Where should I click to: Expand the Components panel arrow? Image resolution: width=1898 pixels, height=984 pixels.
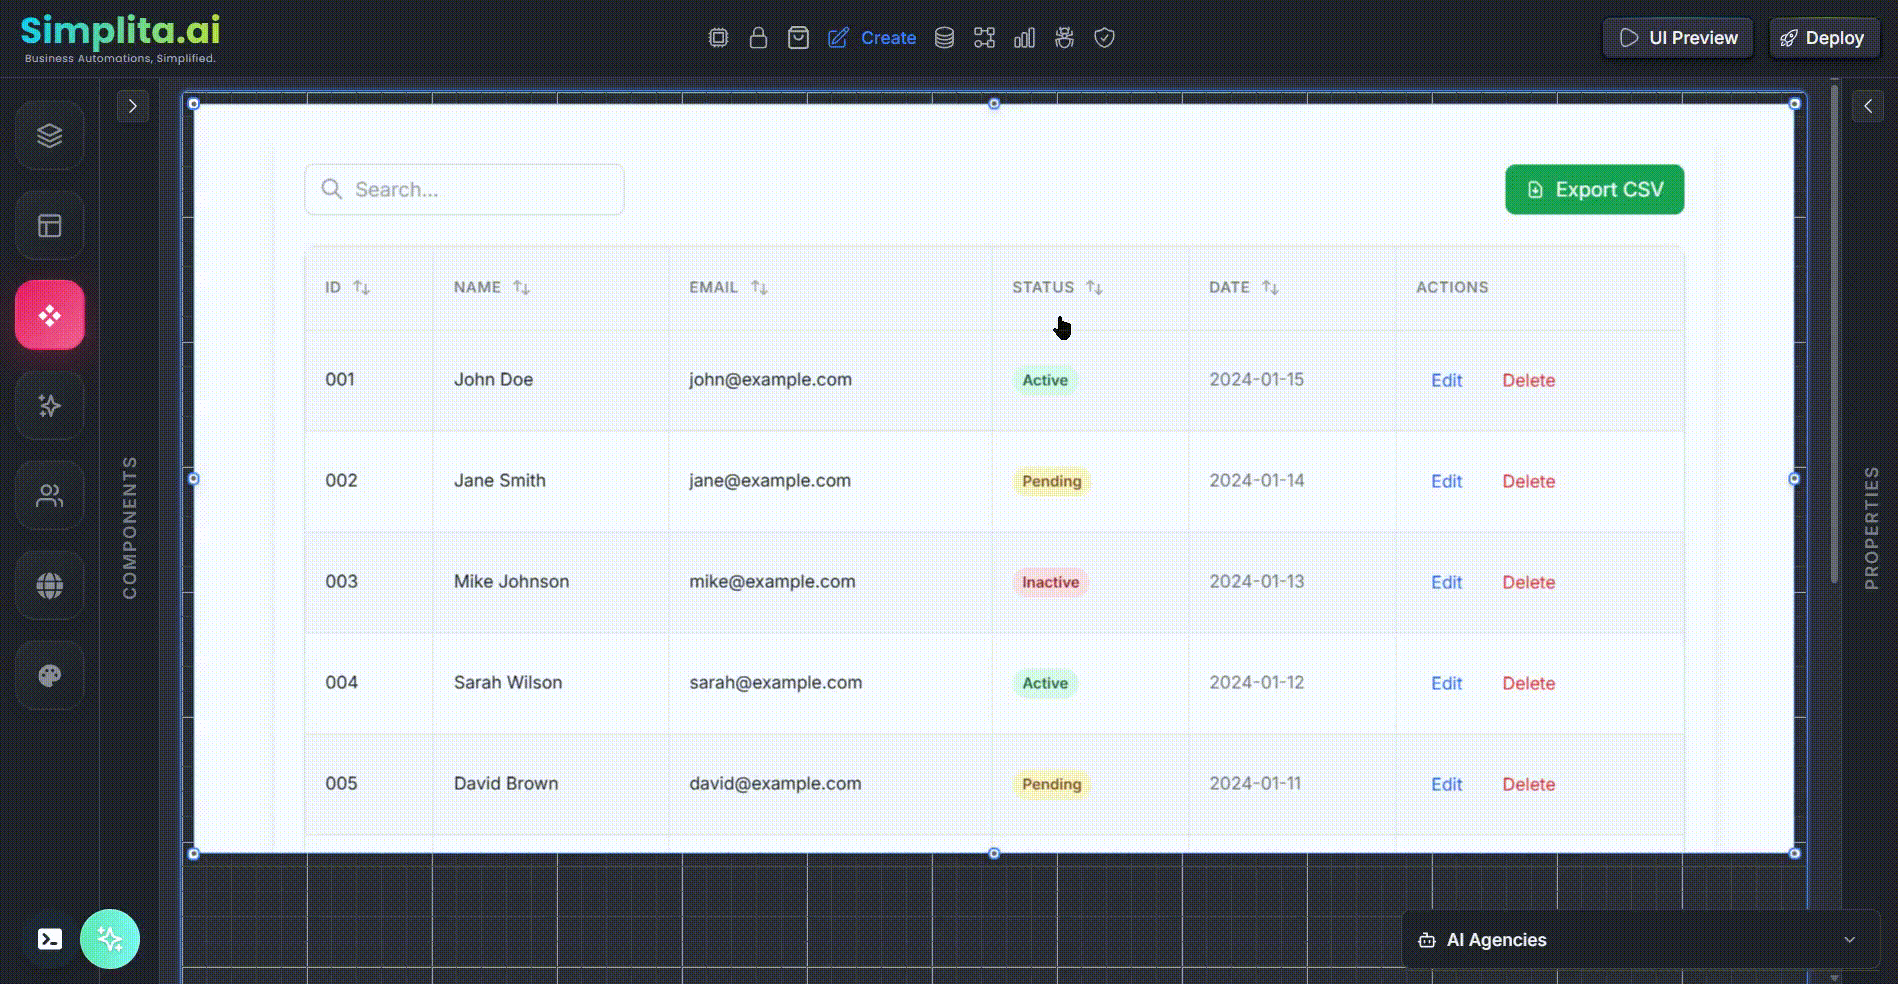click(133, 106)
